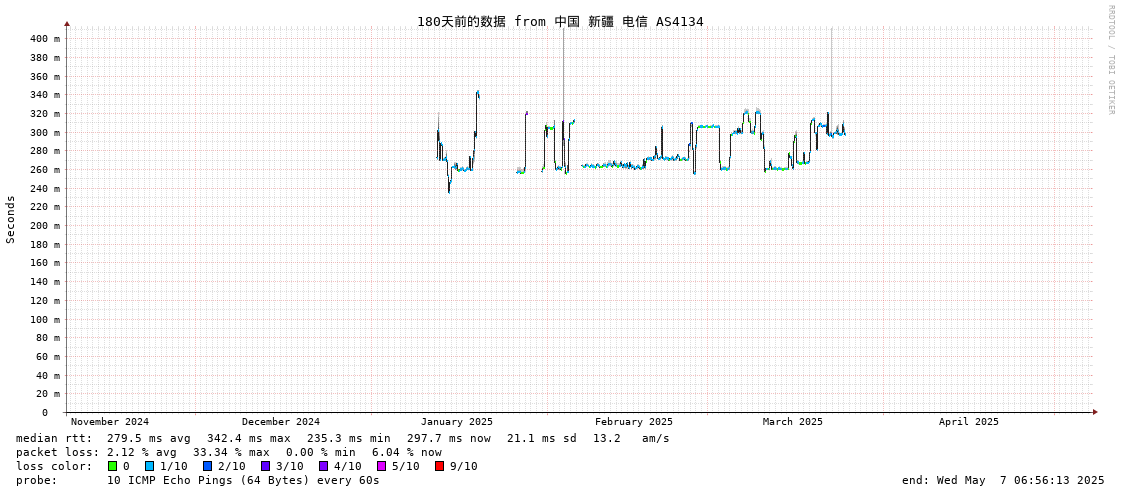Click the '200 m' y-axis tick label
The image size is (1121, 494).
pos(45,225)
